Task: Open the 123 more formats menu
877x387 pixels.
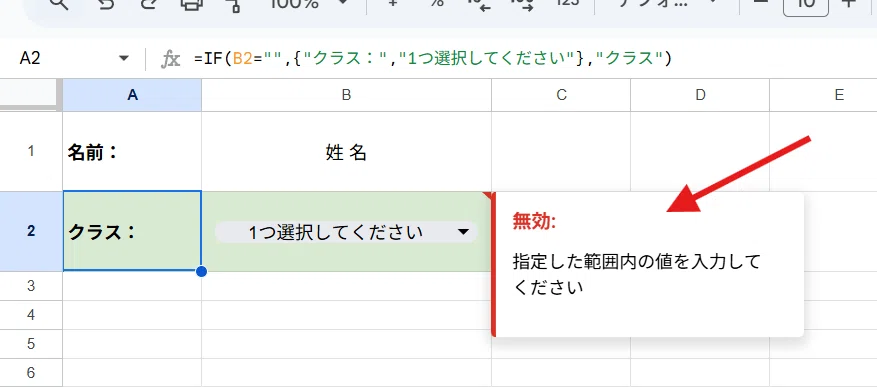Action: click(567, 3)
